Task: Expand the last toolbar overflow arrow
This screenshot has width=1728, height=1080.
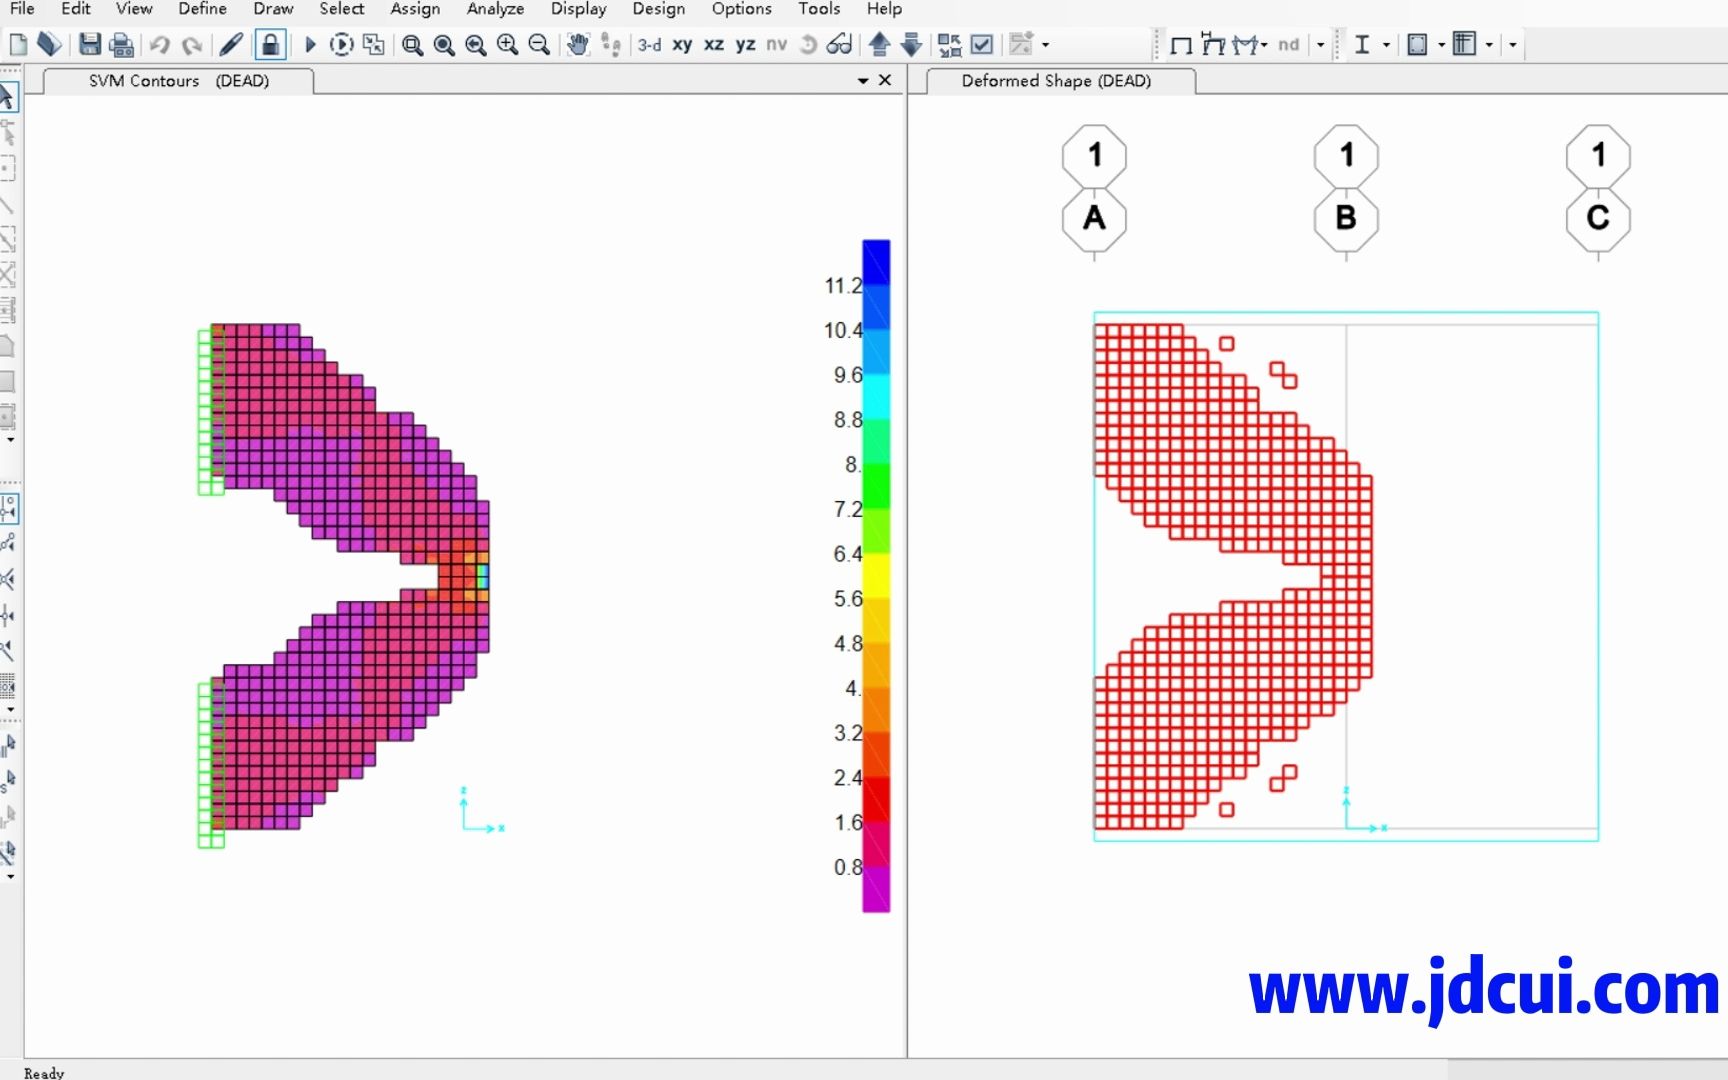Action: pos(1513,44)
